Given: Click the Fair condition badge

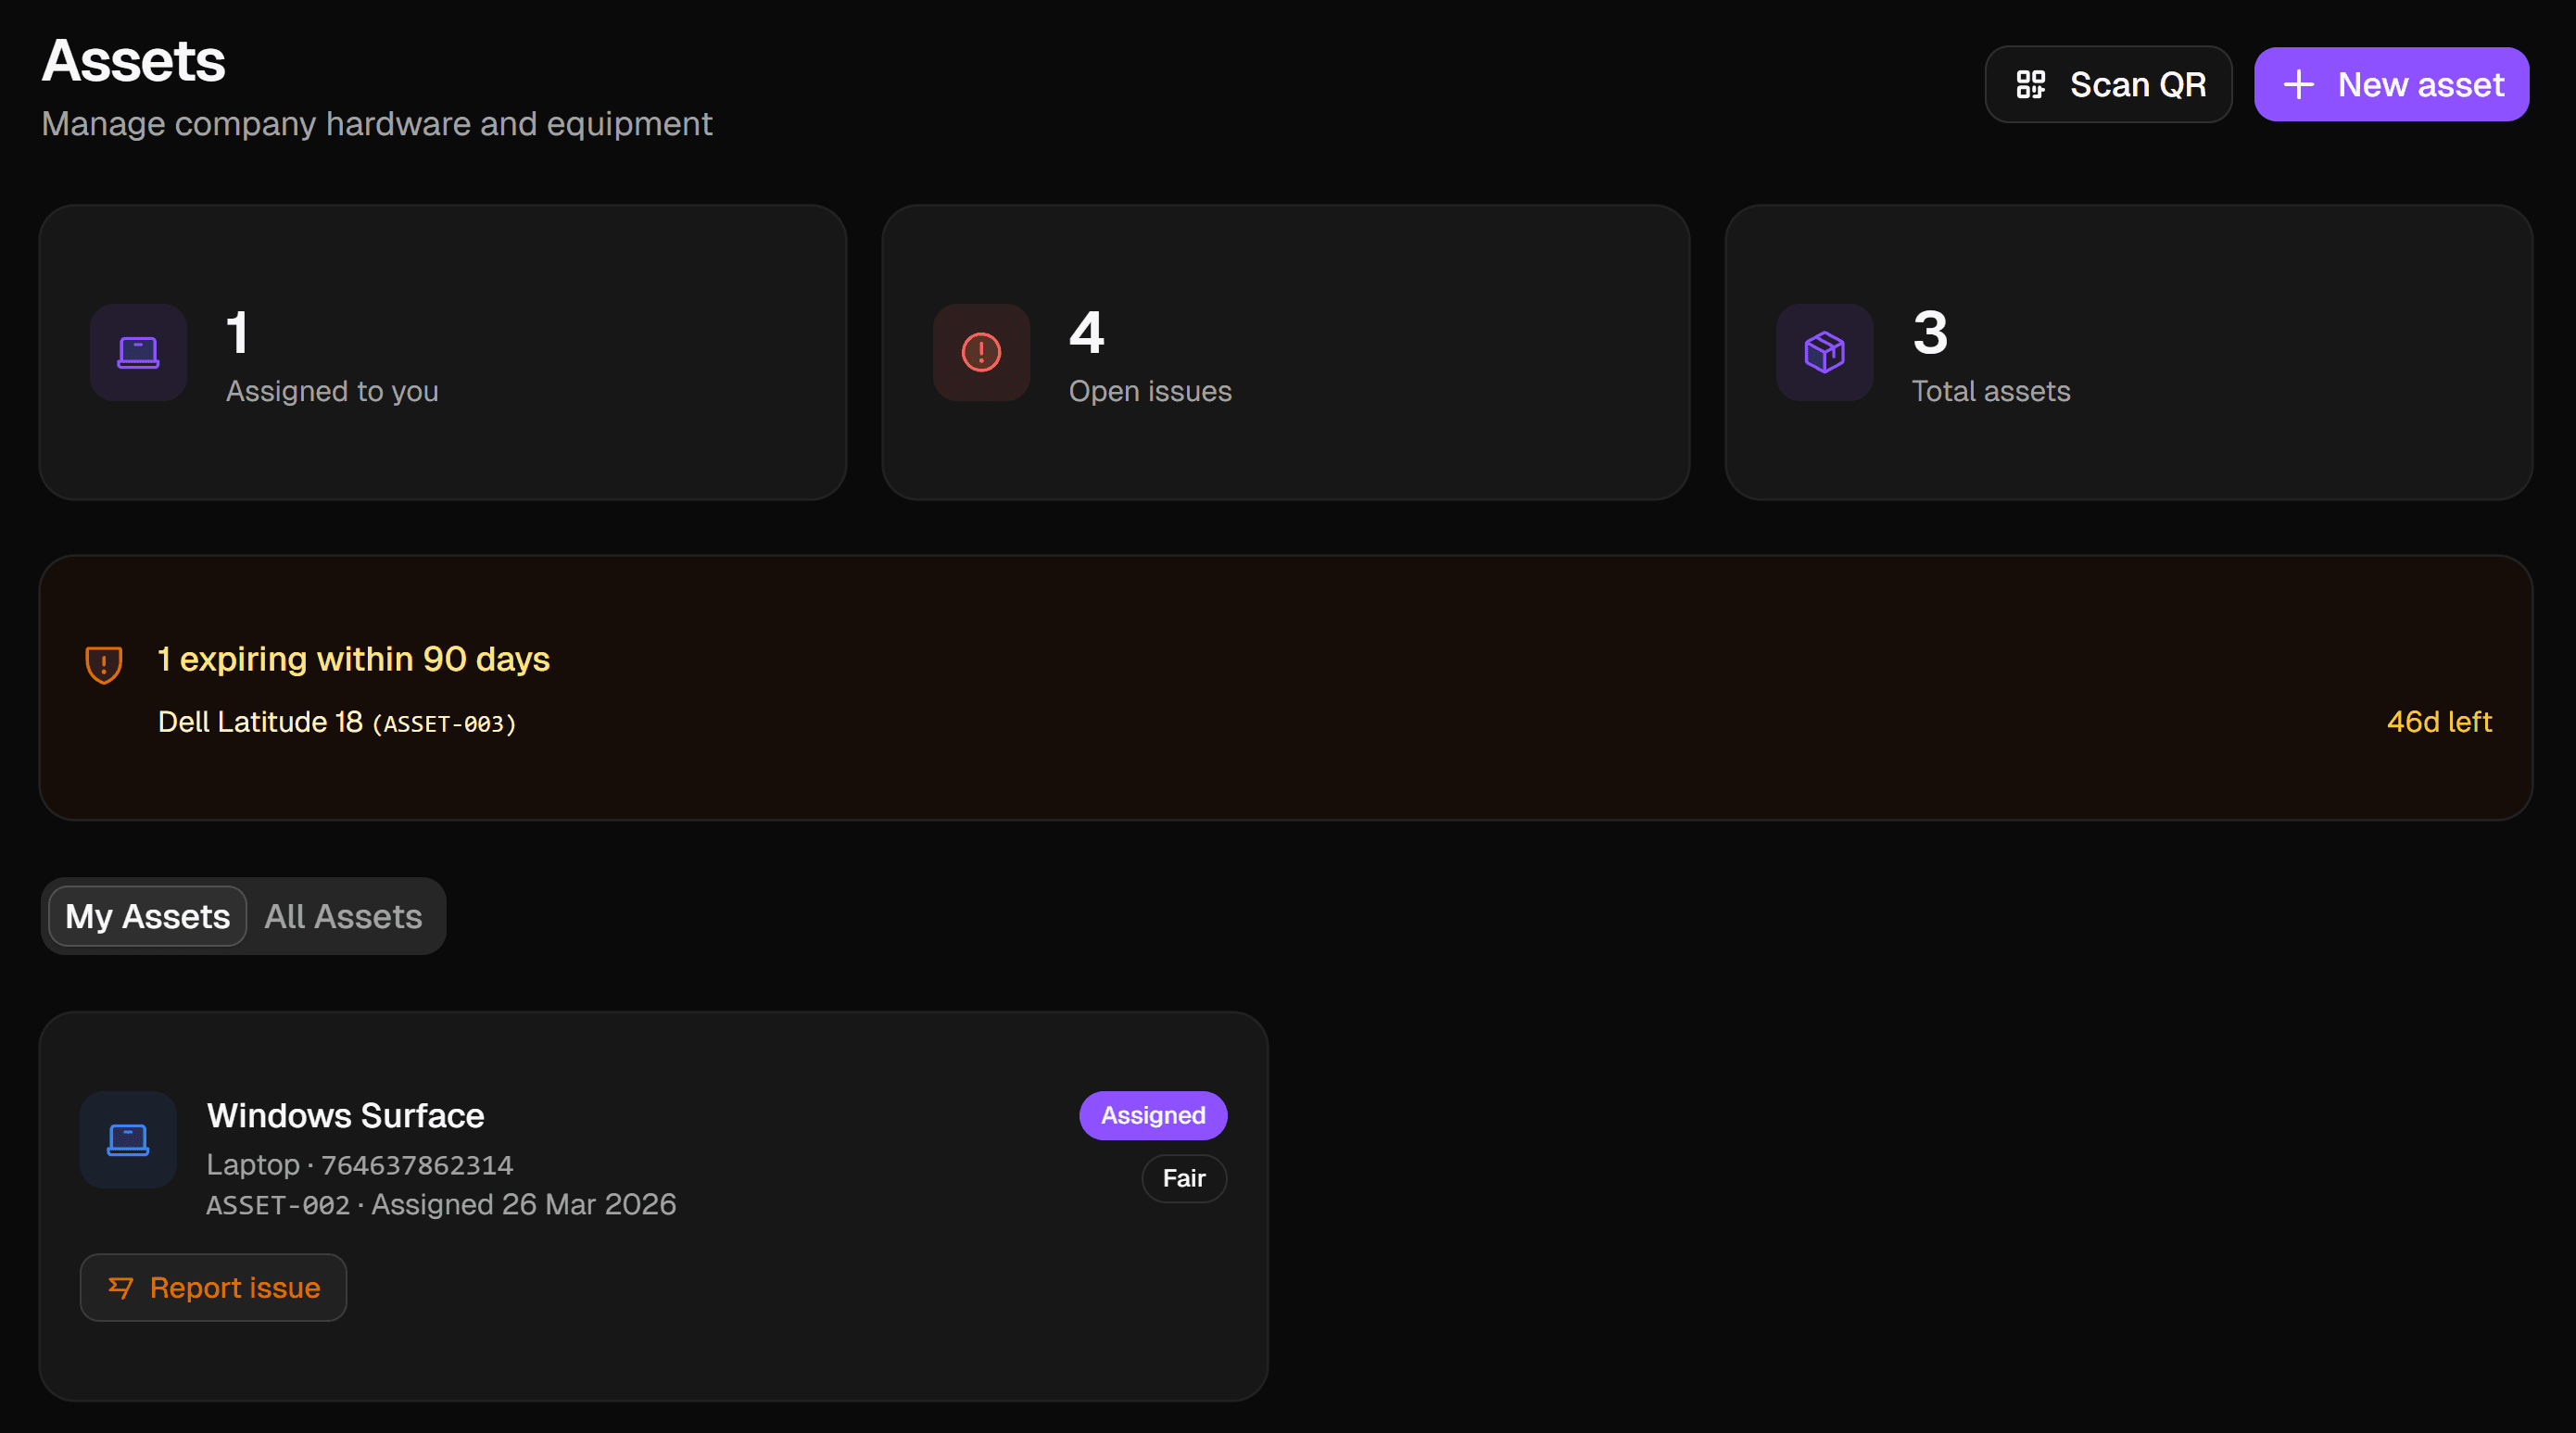Looking at the screenshot, I should click(1184, 1178).
